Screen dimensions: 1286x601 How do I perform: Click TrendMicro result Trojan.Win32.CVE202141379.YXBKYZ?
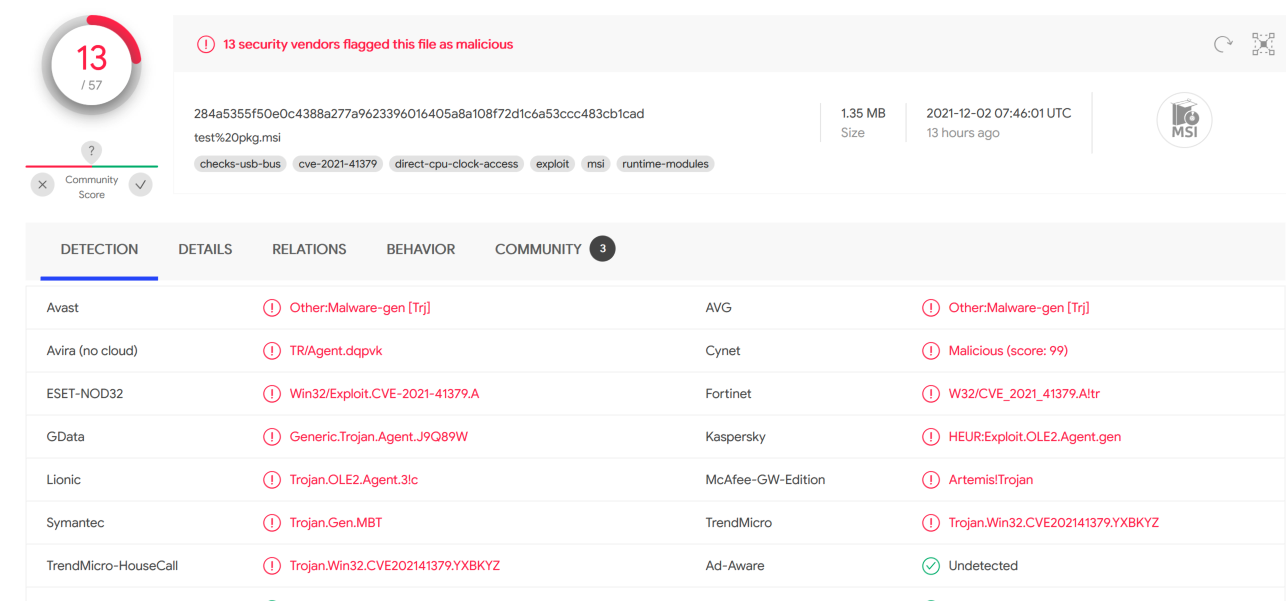point(1054,523)
